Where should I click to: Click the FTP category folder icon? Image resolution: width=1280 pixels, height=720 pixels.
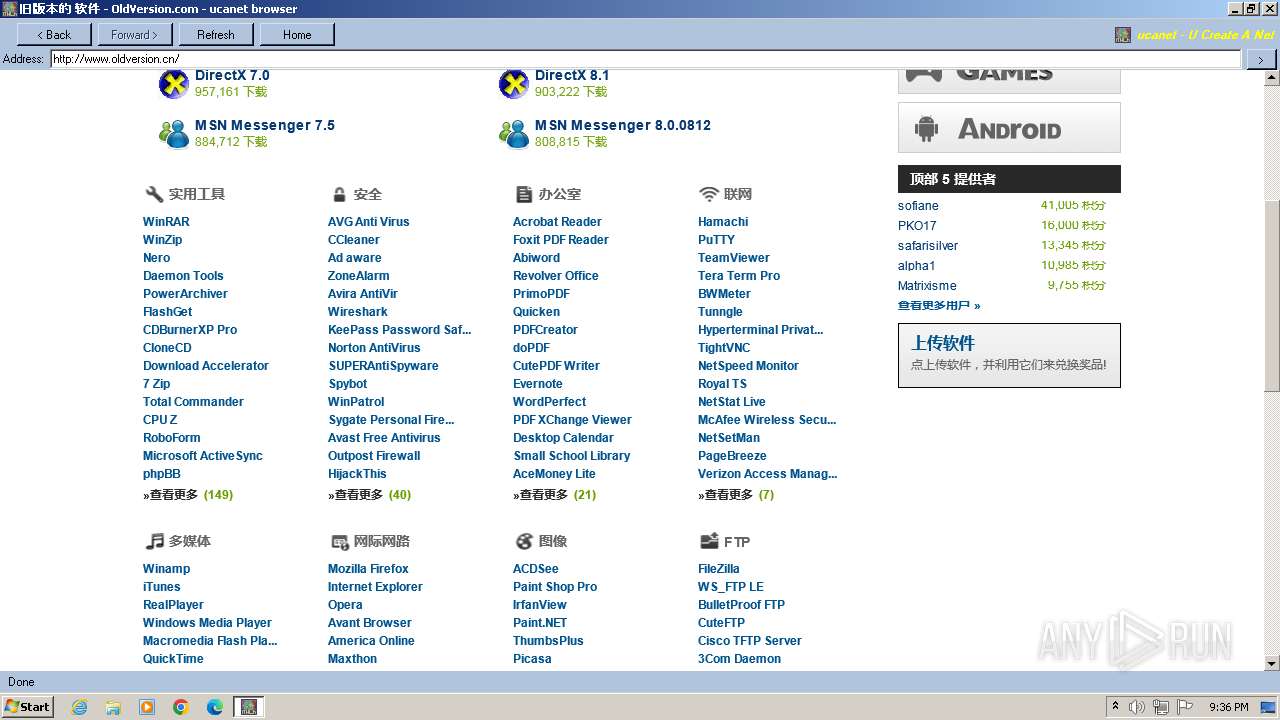[709, 541]
